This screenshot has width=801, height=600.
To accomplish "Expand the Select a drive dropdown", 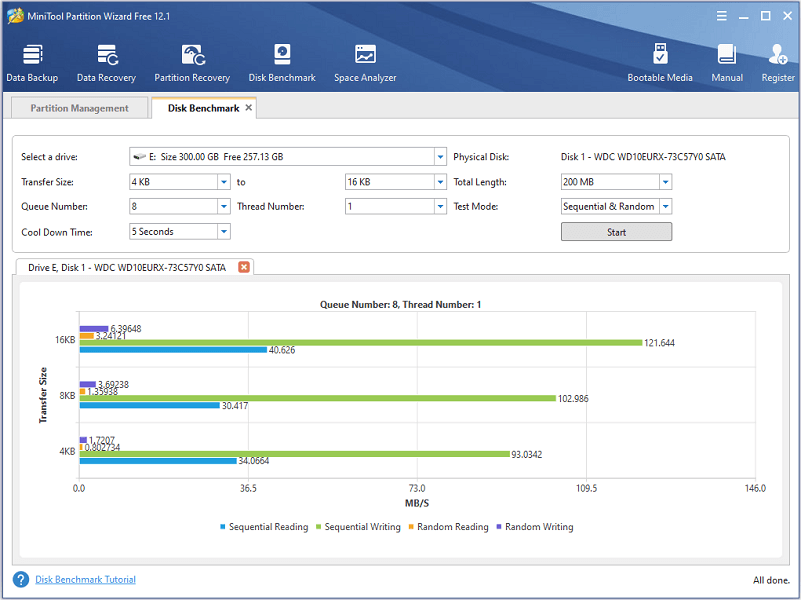I will tap(440, 157).
